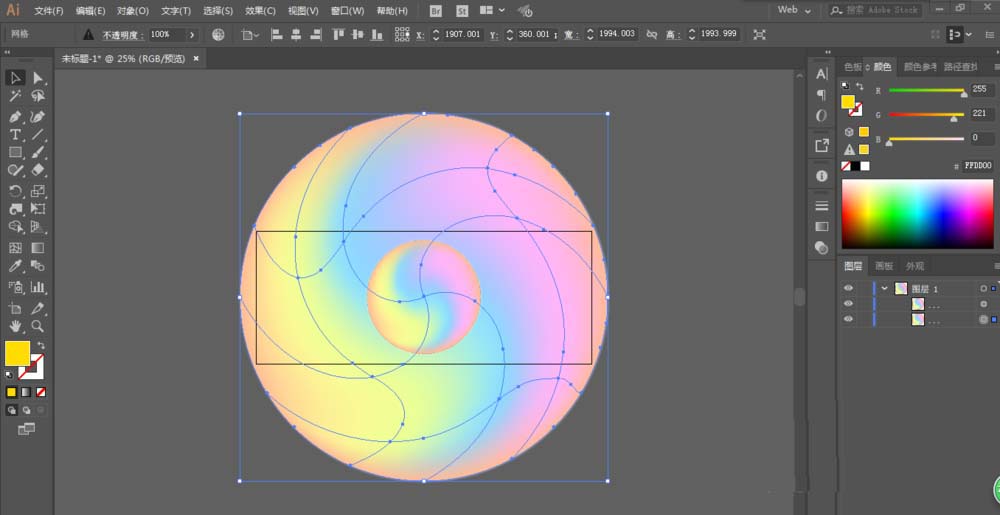Select the Pen tool
Viewport: 1000px width, 515px height.
coord(15,117)
